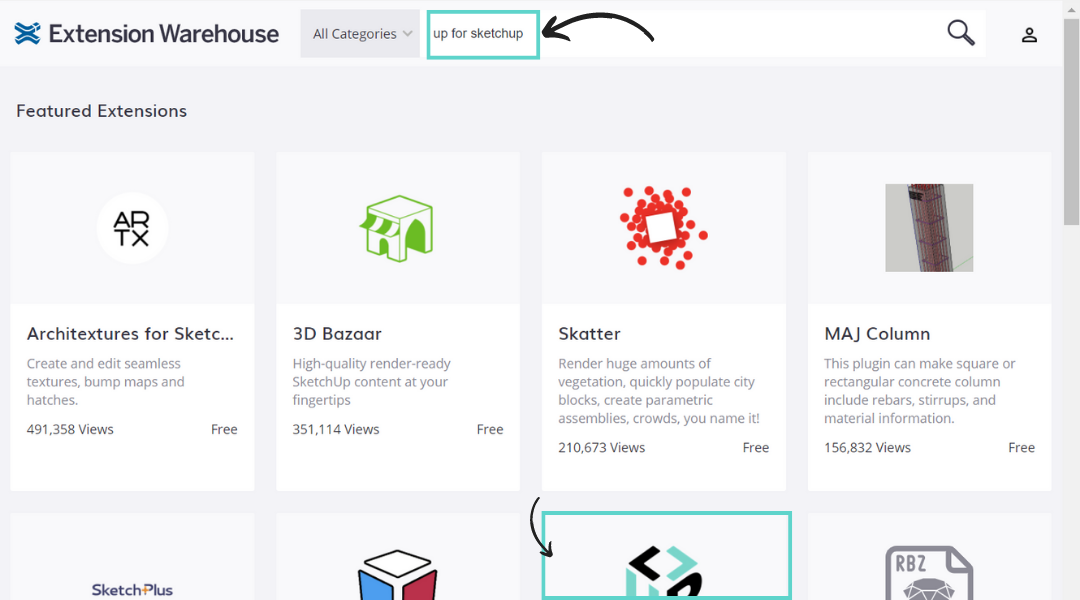Open the user account icon

pos(1029,34)
